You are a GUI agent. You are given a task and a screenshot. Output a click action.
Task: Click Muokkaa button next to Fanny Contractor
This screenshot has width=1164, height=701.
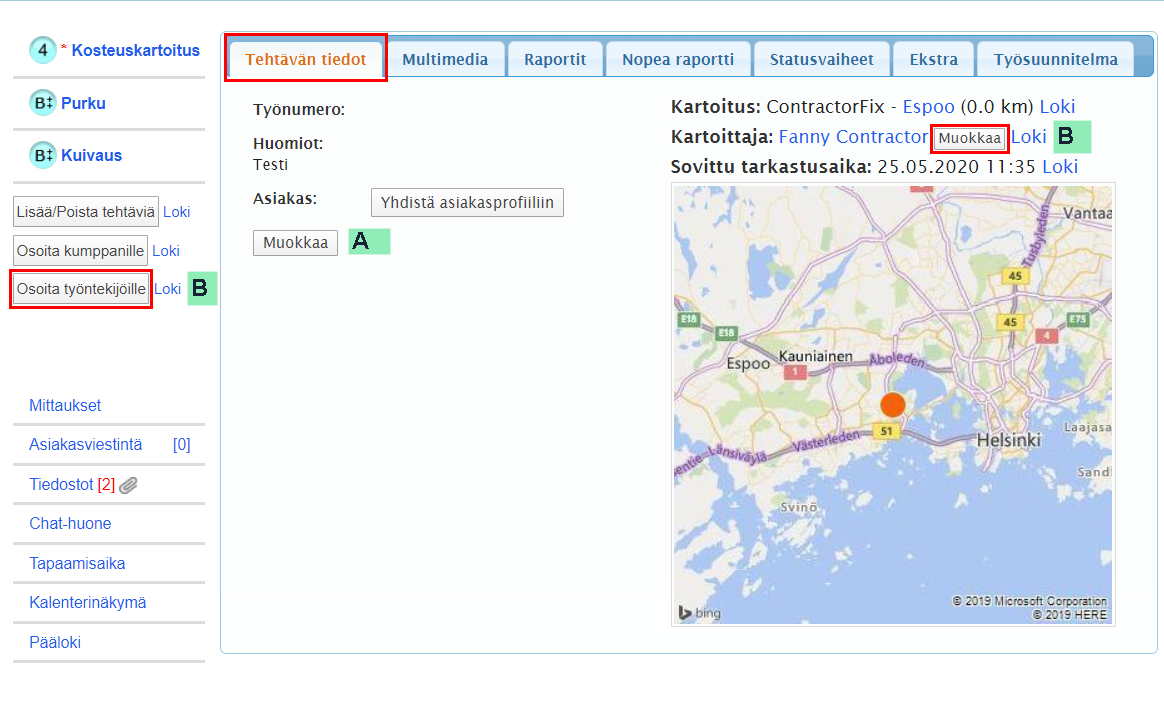pyautogui.click(x=968, y=138)
